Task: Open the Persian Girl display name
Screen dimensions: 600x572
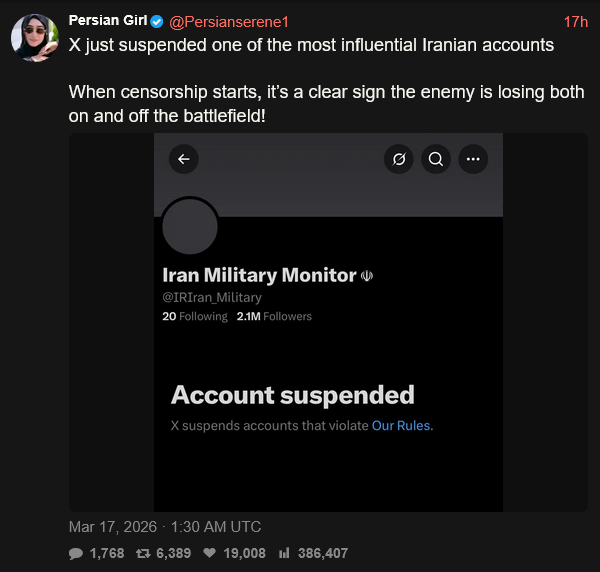Action: coord(107,21)
